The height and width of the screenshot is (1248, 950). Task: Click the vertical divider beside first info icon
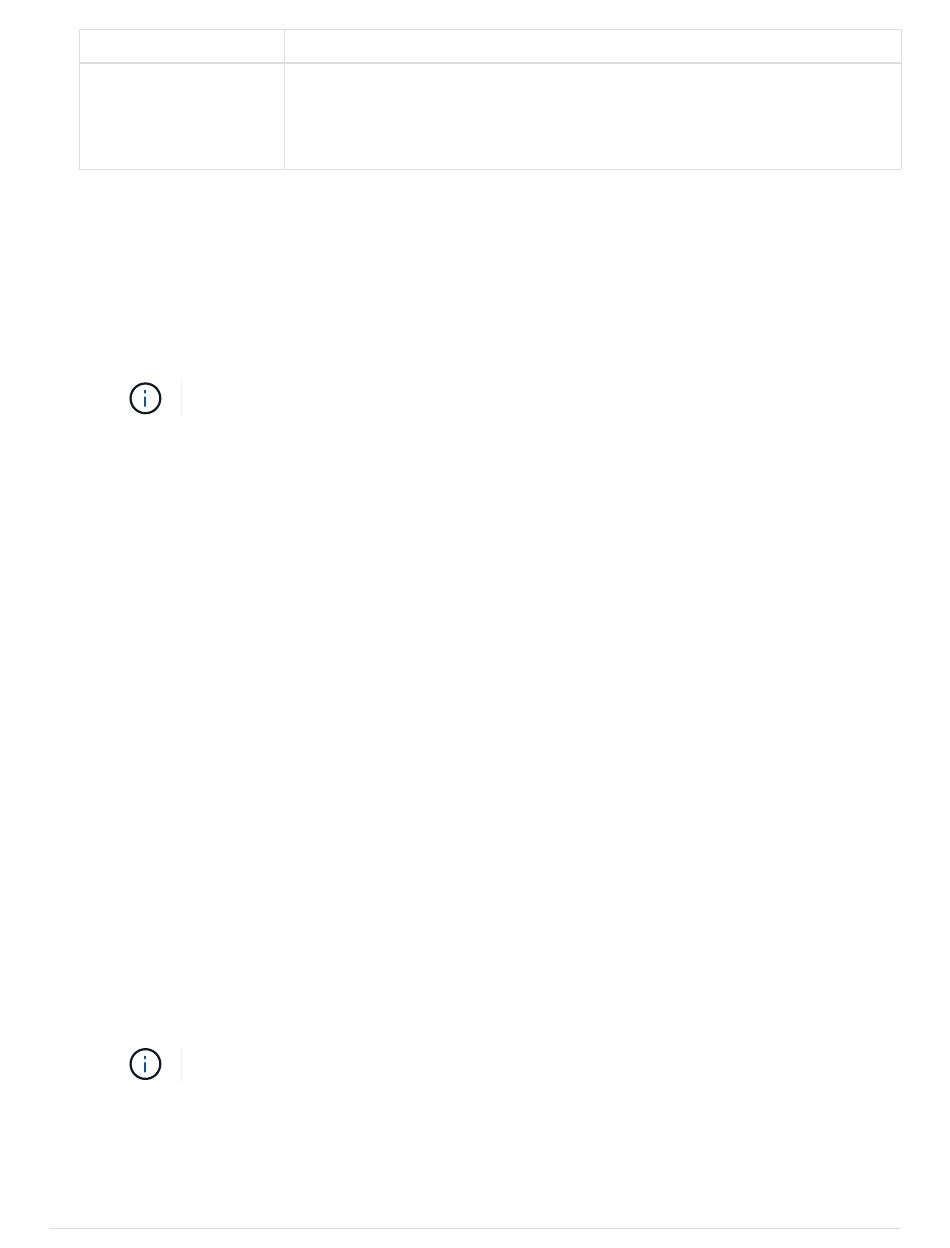(x=181, y=398)
